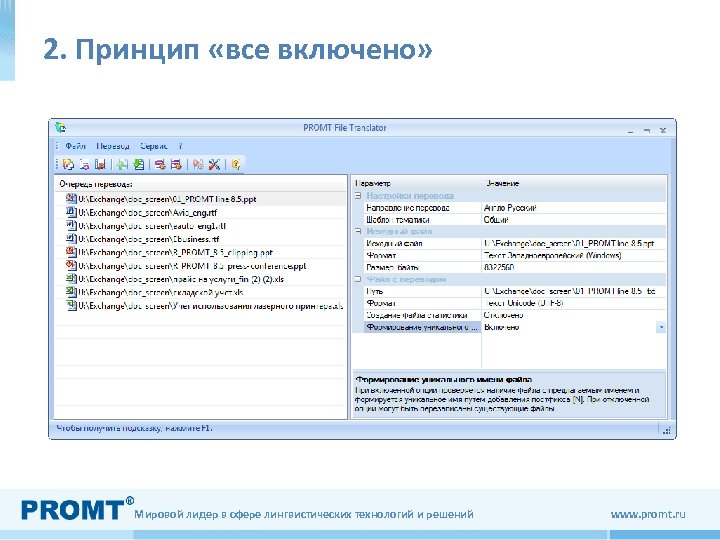Open the dropdown arrow next to Включено
This screenshot has height=540, width=720.
(661, 327)
